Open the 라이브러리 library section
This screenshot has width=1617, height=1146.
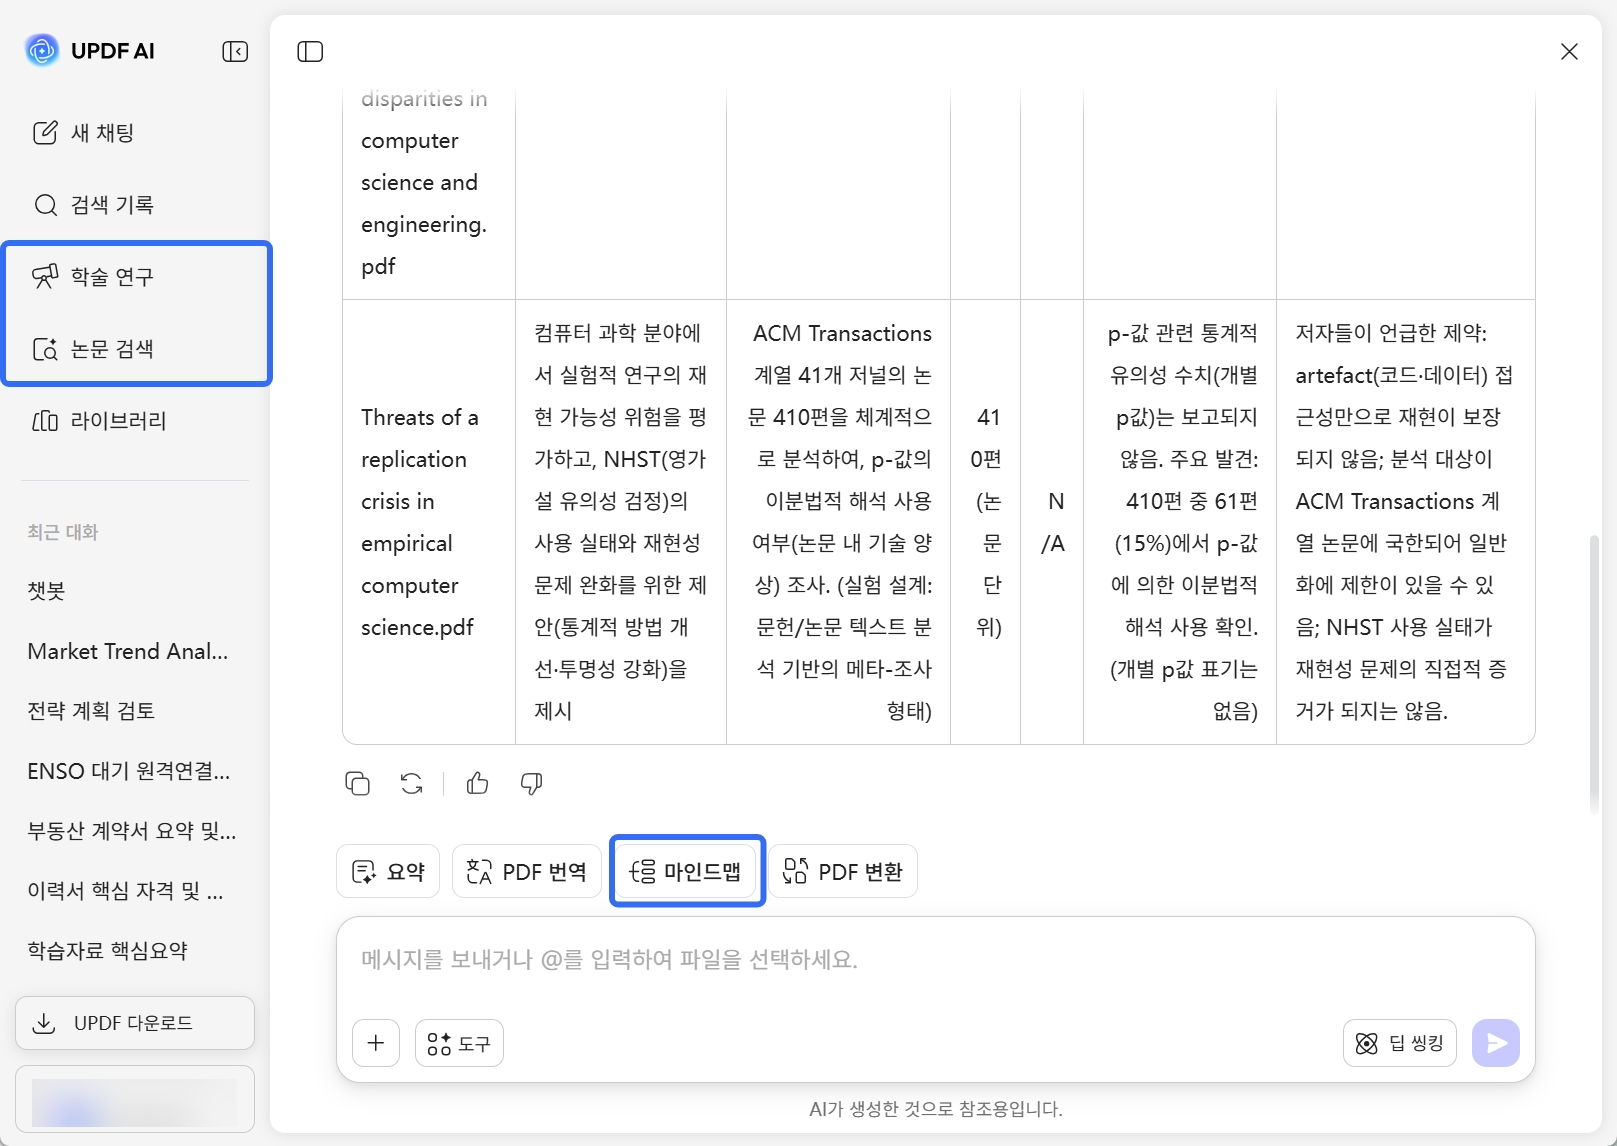[x=114, y=420]
